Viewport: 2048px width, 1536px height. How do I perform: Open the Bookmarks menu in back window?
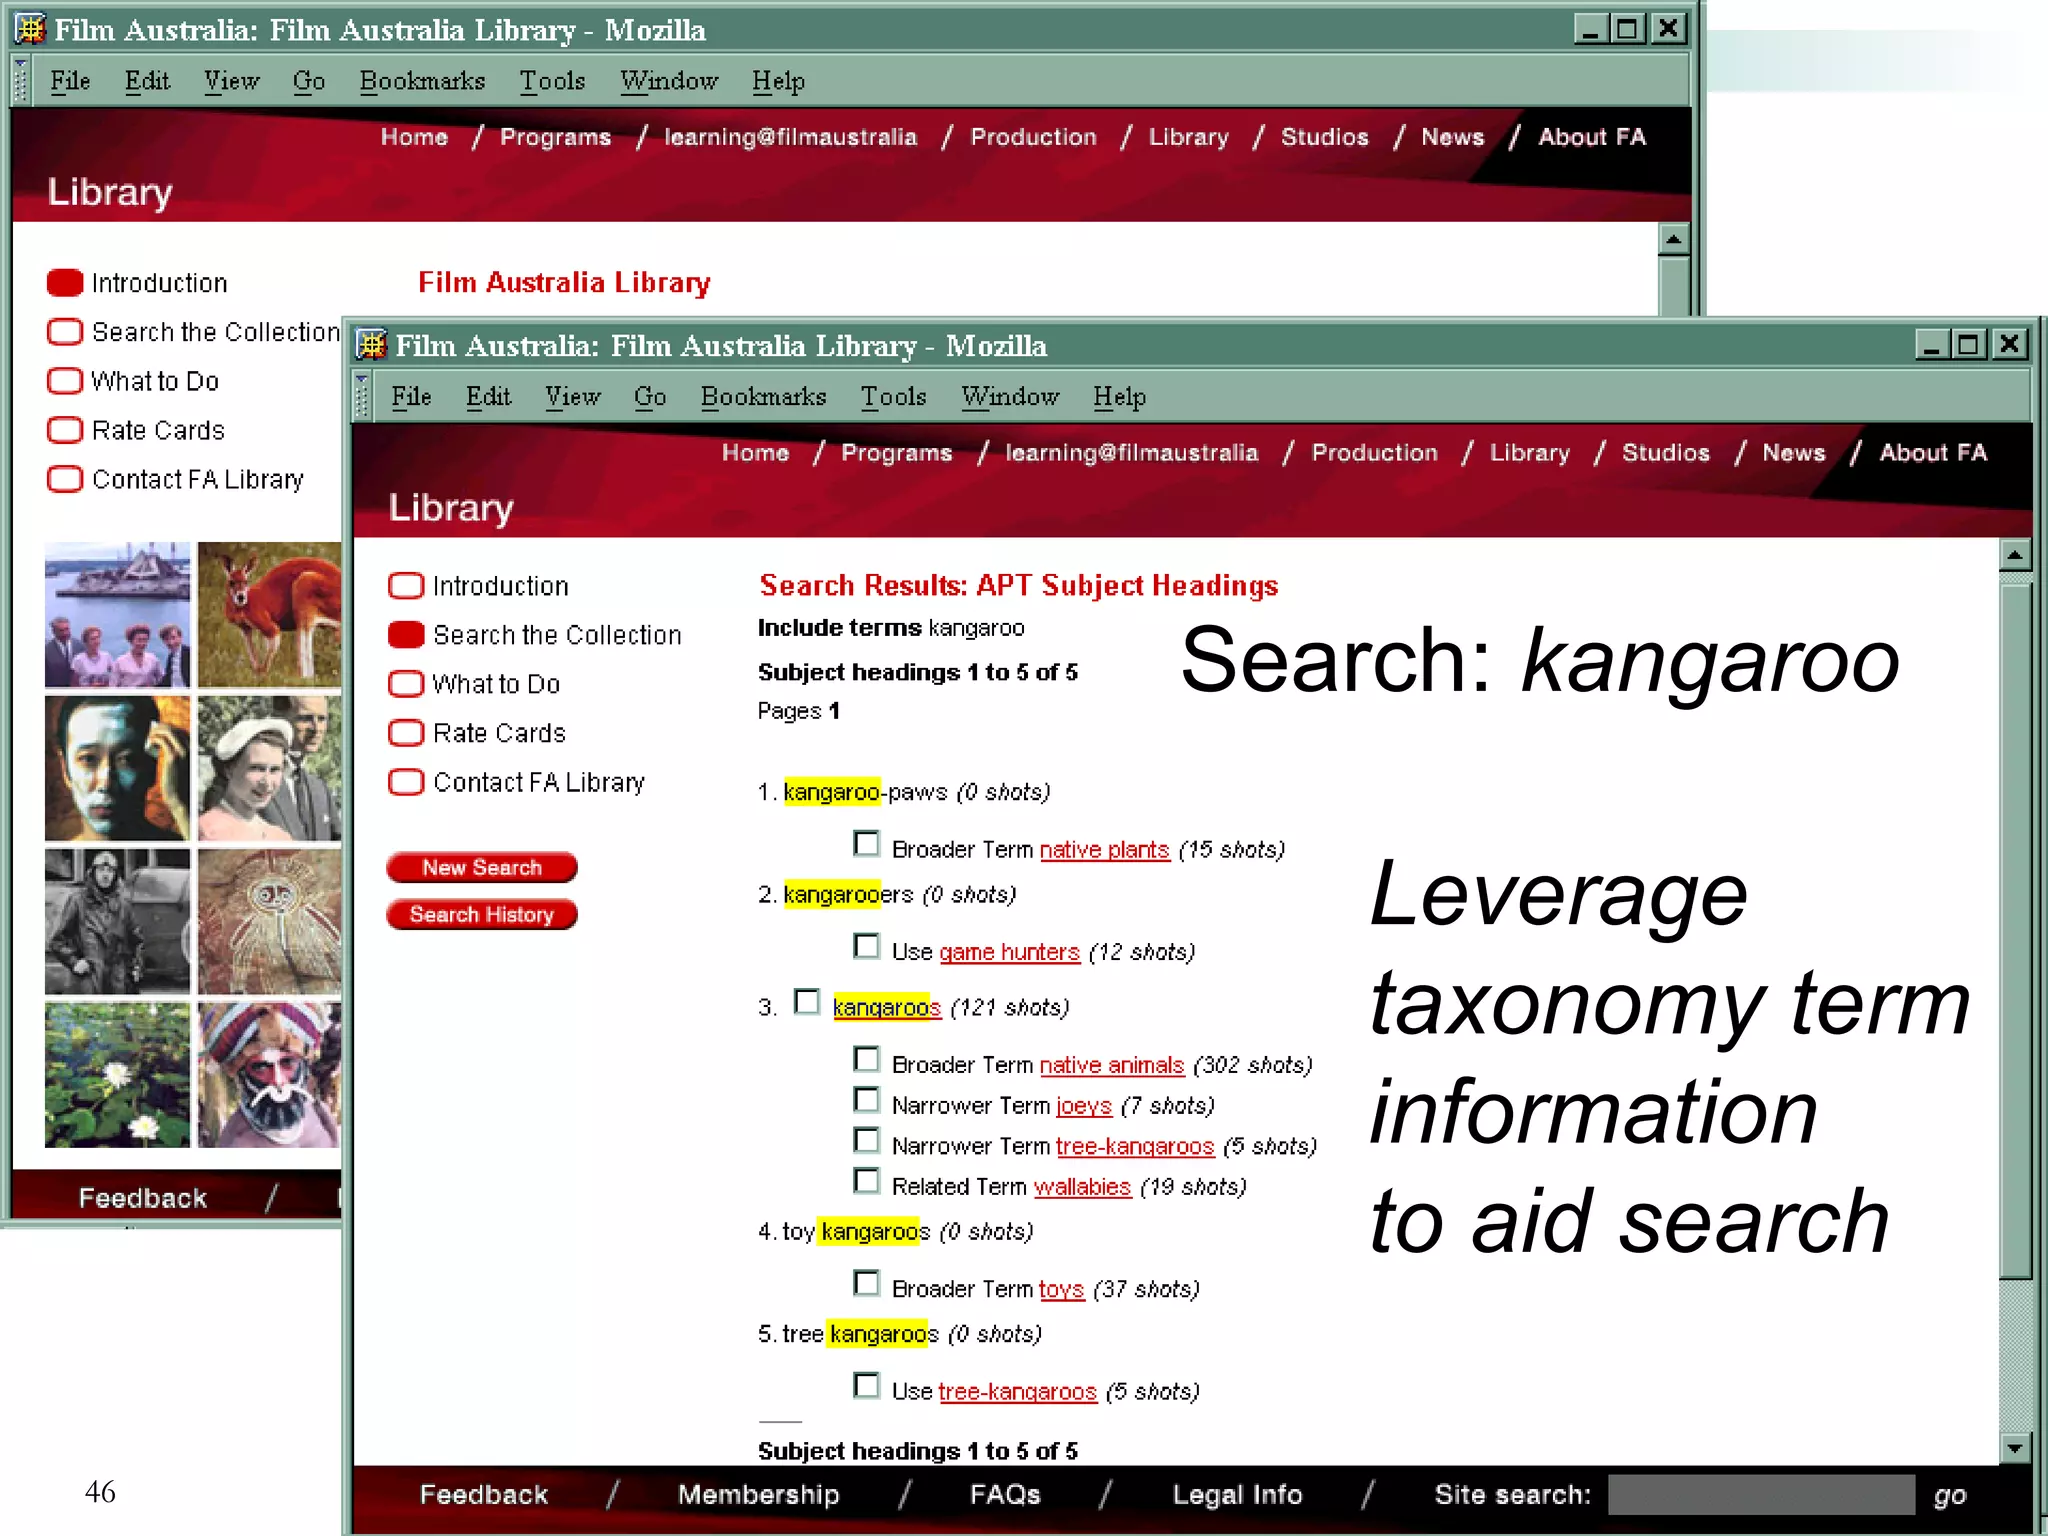pos(423,81)
